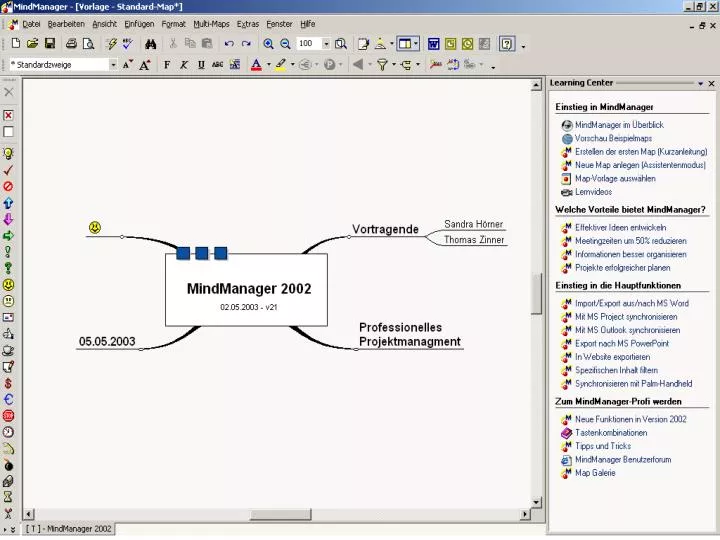Toggle bold formatting F button

pos(167,65)
